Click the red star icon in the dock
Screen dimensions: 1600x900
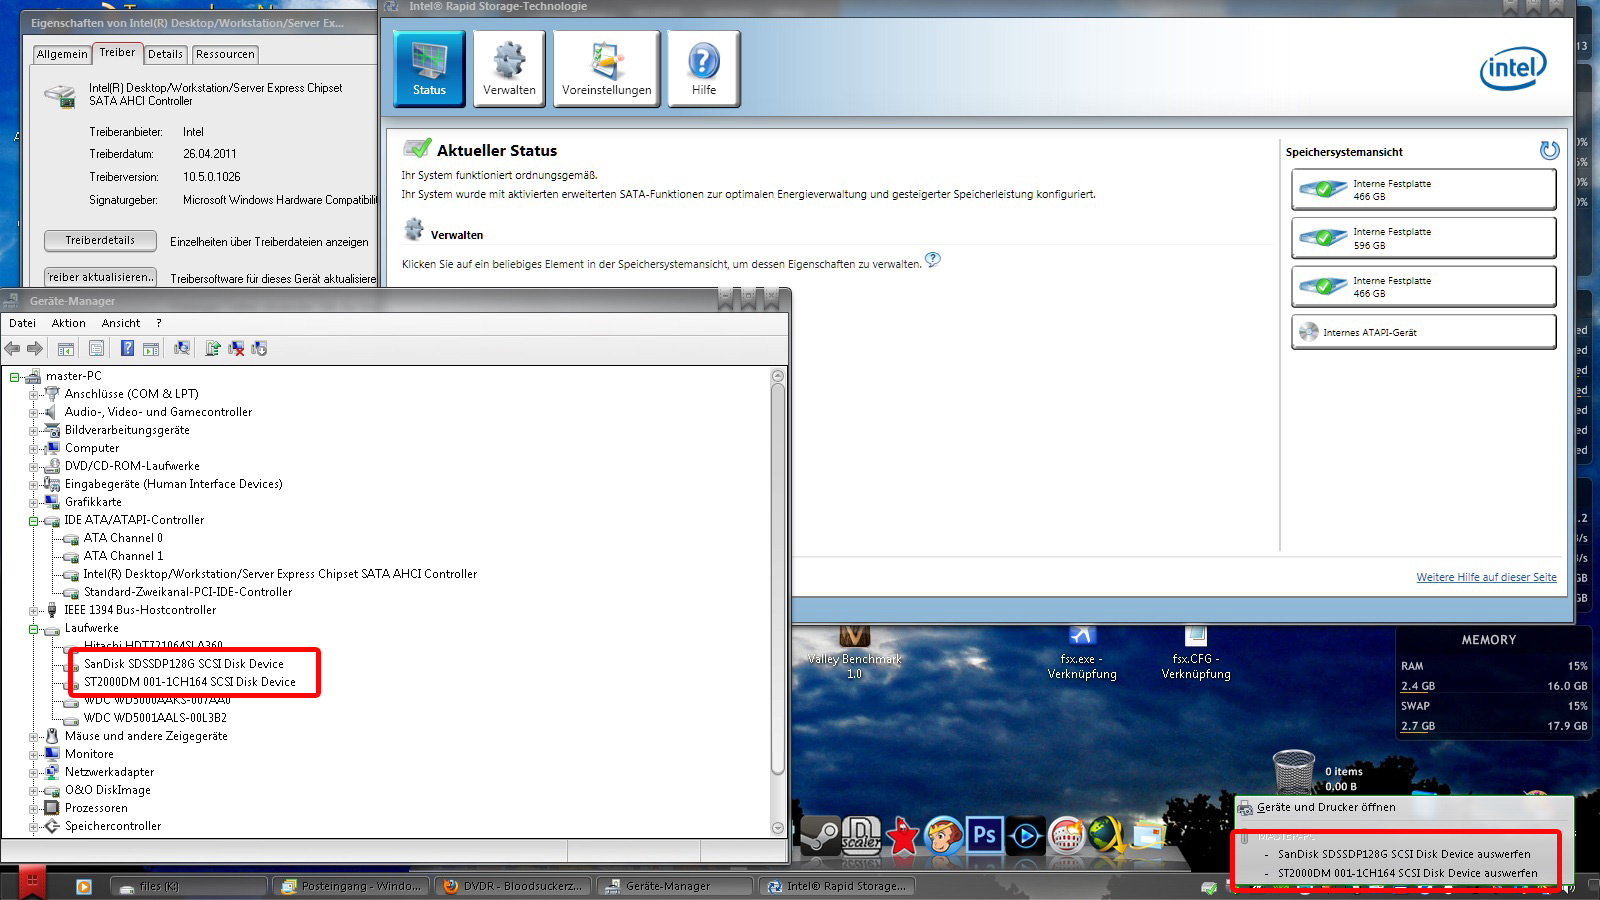[x=903, y=835]
